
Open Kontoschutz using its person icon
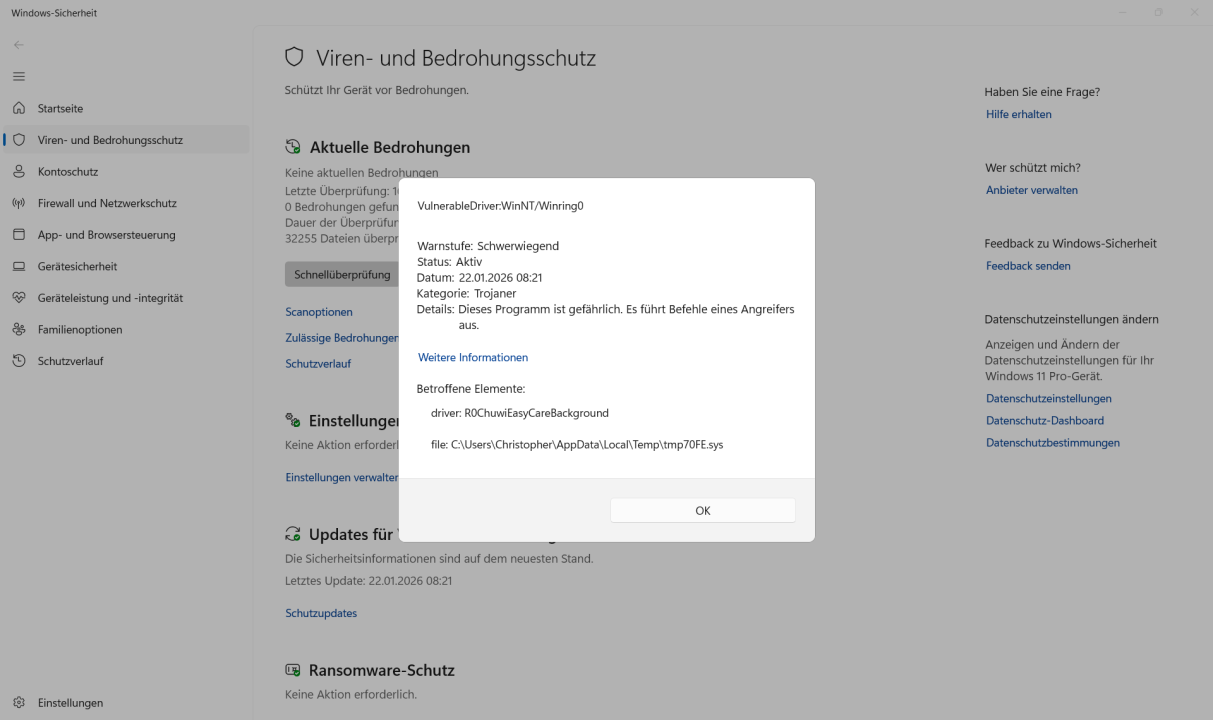18,171
